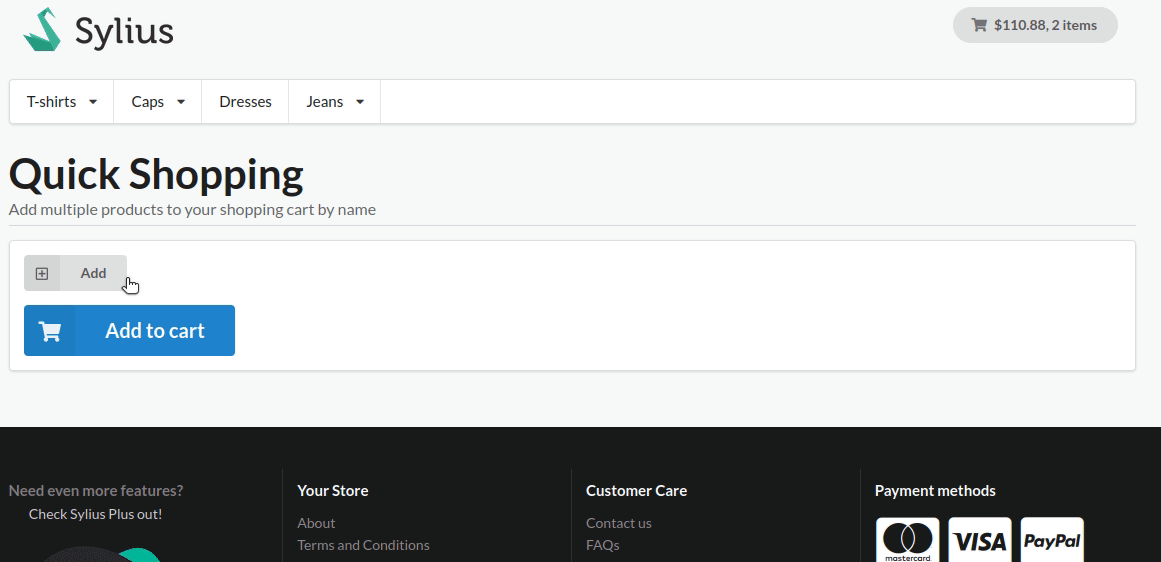Expand the Caps menu
1161x562 pixels.
click(x=158, y=101)
